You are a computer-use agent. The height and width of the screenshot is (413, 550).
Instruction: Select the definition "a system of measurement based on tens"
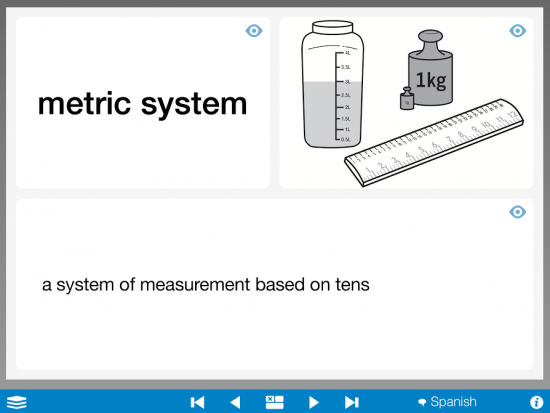coord(206,285)
